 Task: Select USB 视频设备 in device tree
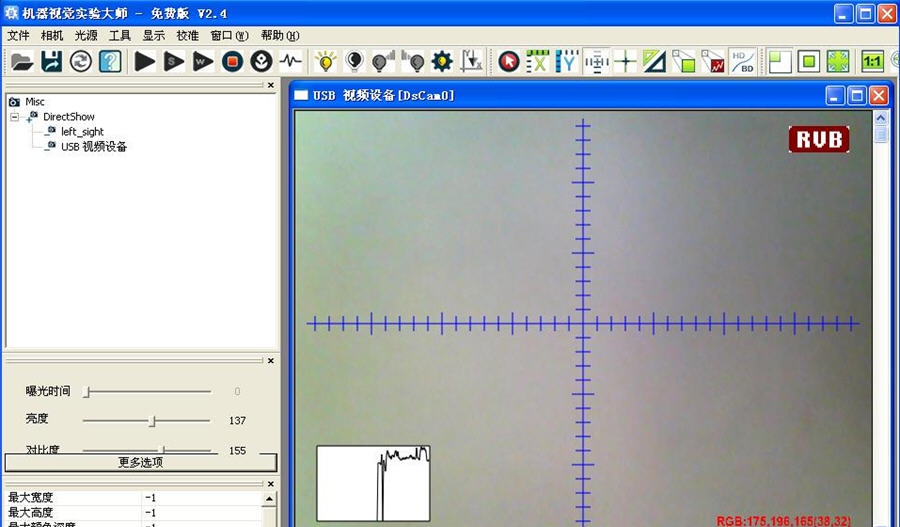pyautogui.click(x=93, y=147)
